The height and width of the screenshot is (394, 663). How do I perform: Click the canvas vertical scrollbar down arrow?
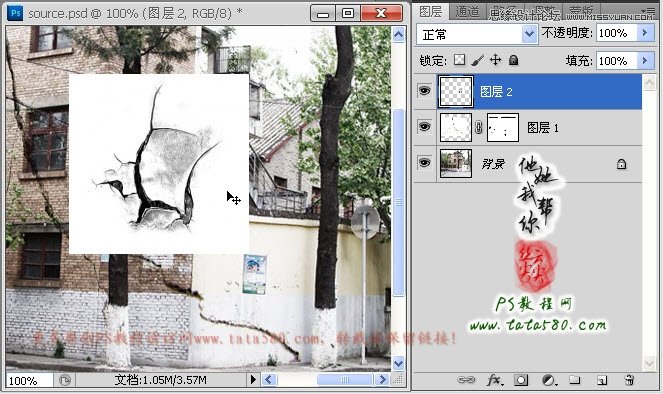point(398,363)
